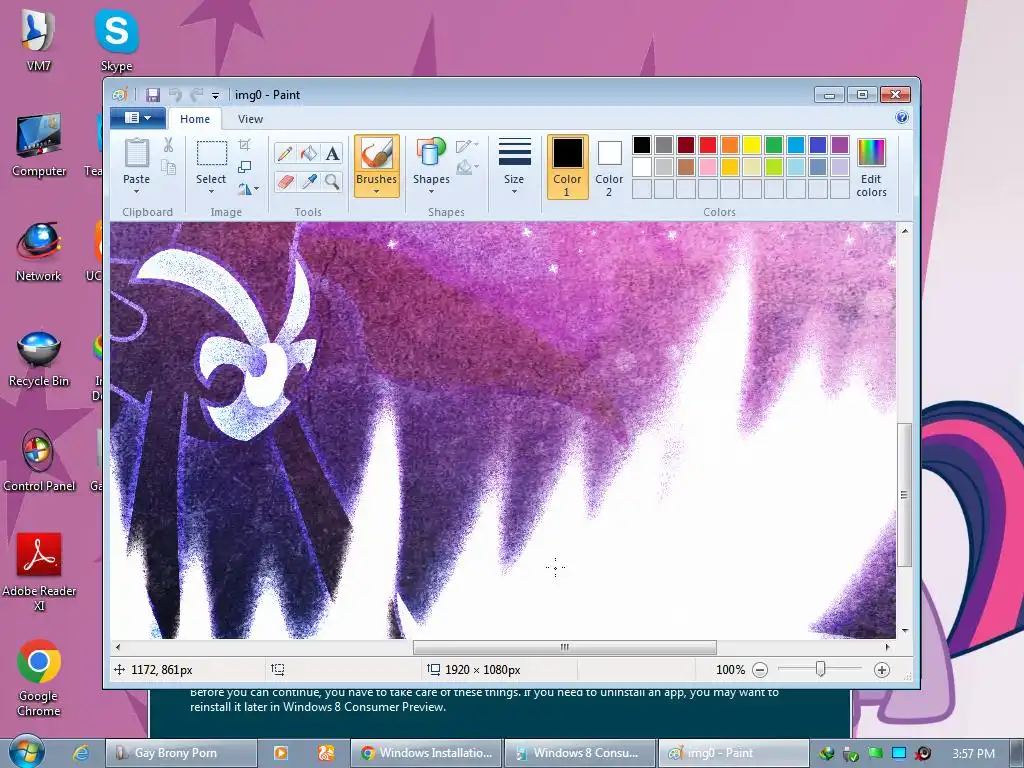Select the Text tool
The image size is (1024, 768).
(332, 153)
